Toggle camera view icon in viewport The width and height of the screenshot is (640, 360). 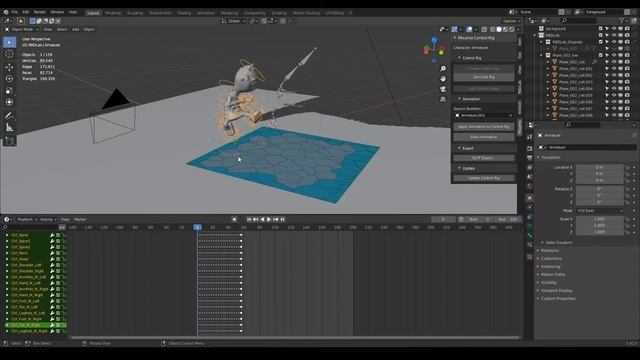[x=443, y=89]
